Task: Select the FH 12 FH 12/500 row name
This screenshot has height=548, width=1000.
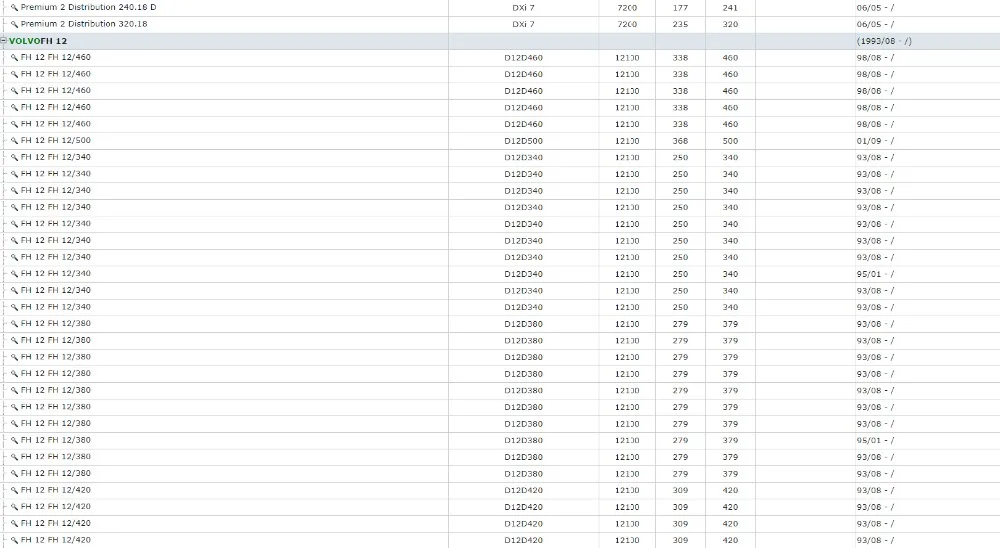Action: (55, 140)
